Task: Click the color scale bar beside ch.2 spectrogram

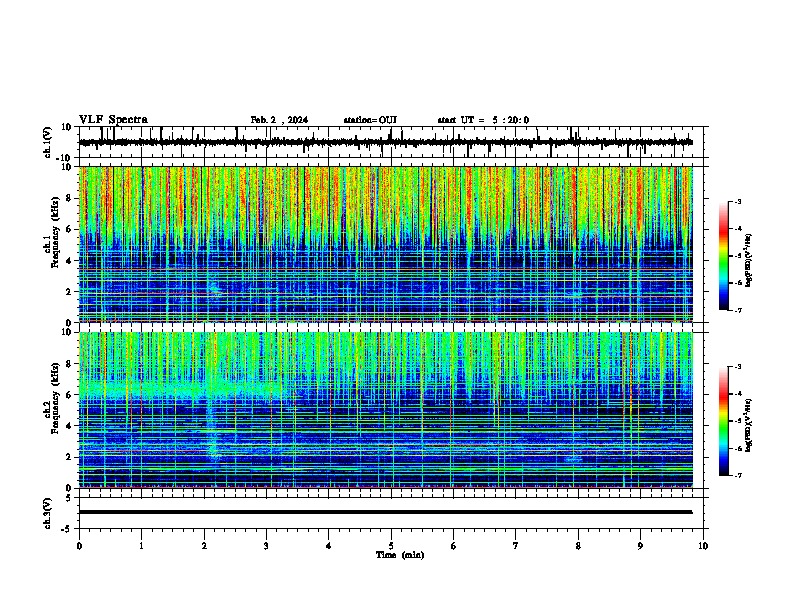Action: 724,421
